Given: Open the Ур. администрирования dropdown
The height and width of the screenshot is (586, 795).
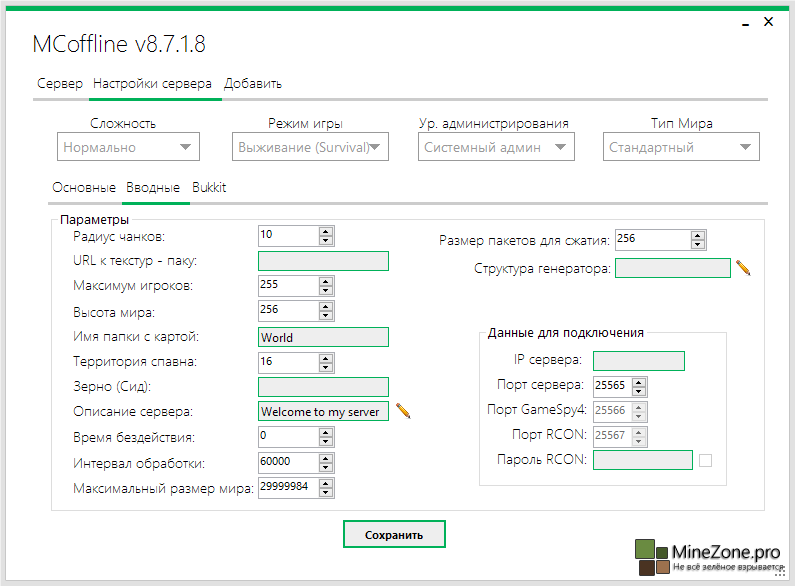Looking at the screenshot, I should 496,147.
